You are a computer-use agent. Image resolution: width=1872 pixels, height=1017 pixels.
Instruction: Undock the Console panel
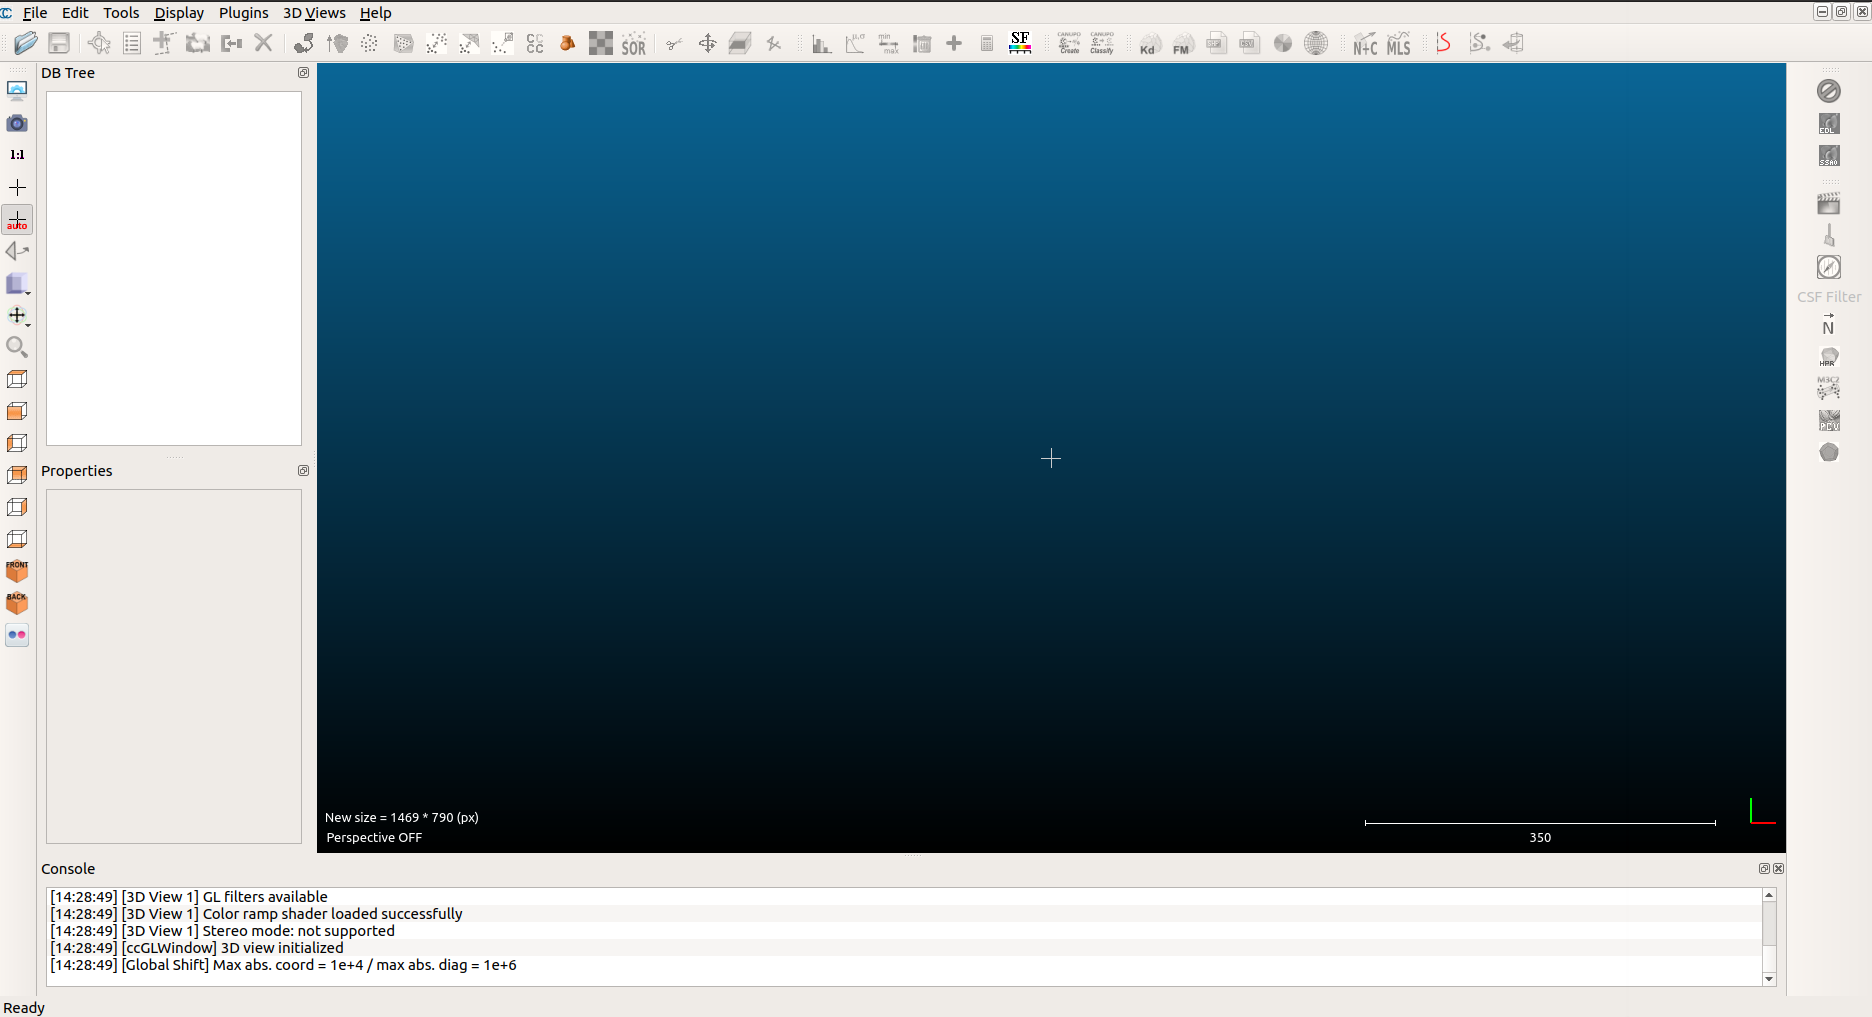[1763, 868]
